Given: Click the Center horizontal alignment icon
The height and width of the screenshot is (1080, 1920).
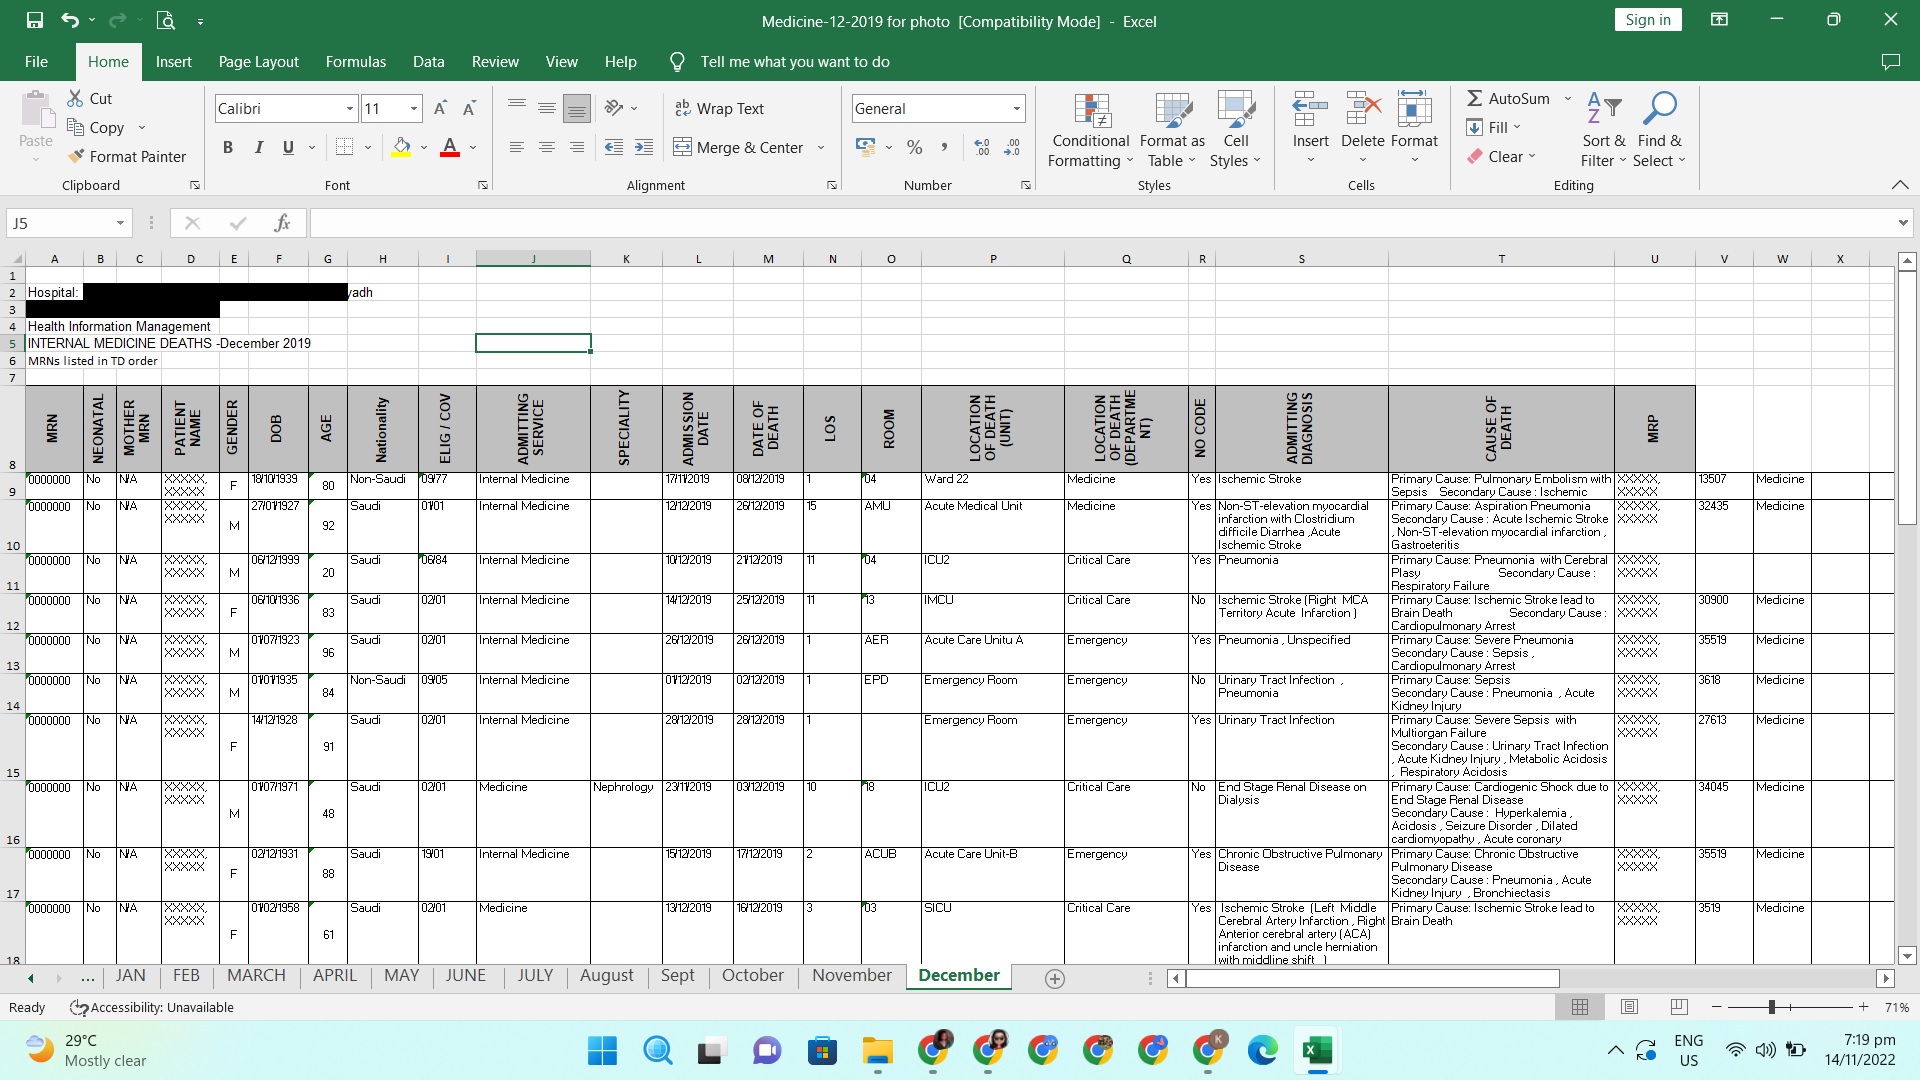Looking at the screenshot, I should [x=547, y=148].
